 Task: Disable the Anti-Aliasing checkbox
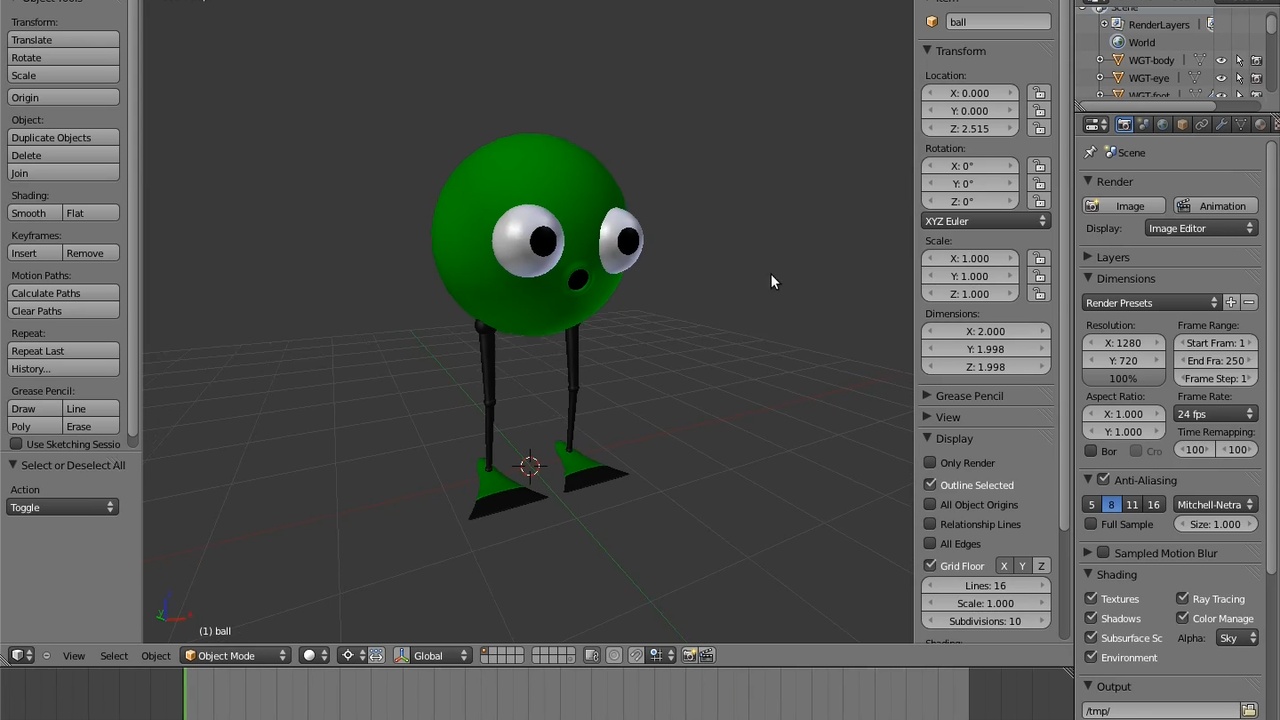(x=1103, y=480)
